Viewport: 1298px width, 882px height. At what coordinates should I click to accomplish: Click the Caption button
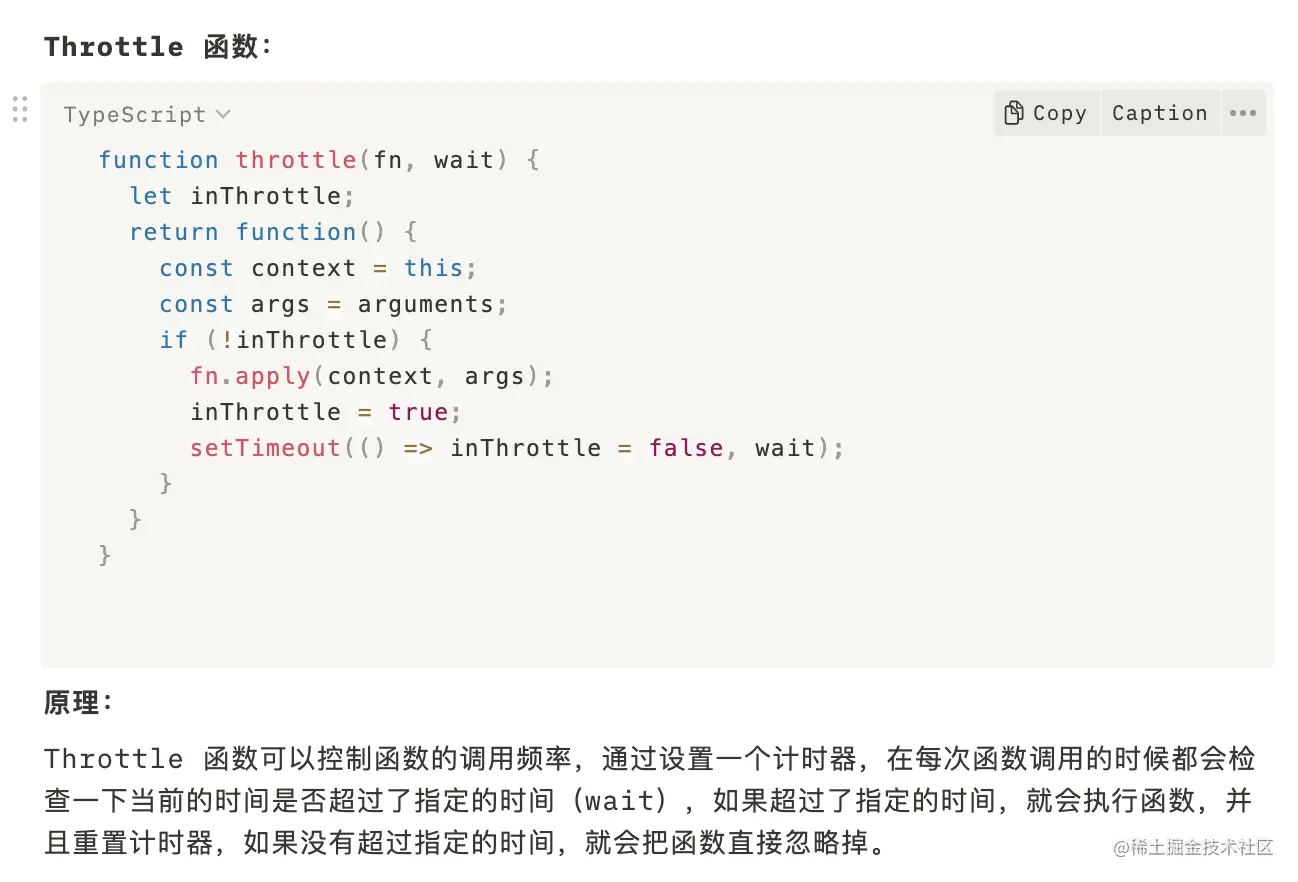tap(1159, 113)
